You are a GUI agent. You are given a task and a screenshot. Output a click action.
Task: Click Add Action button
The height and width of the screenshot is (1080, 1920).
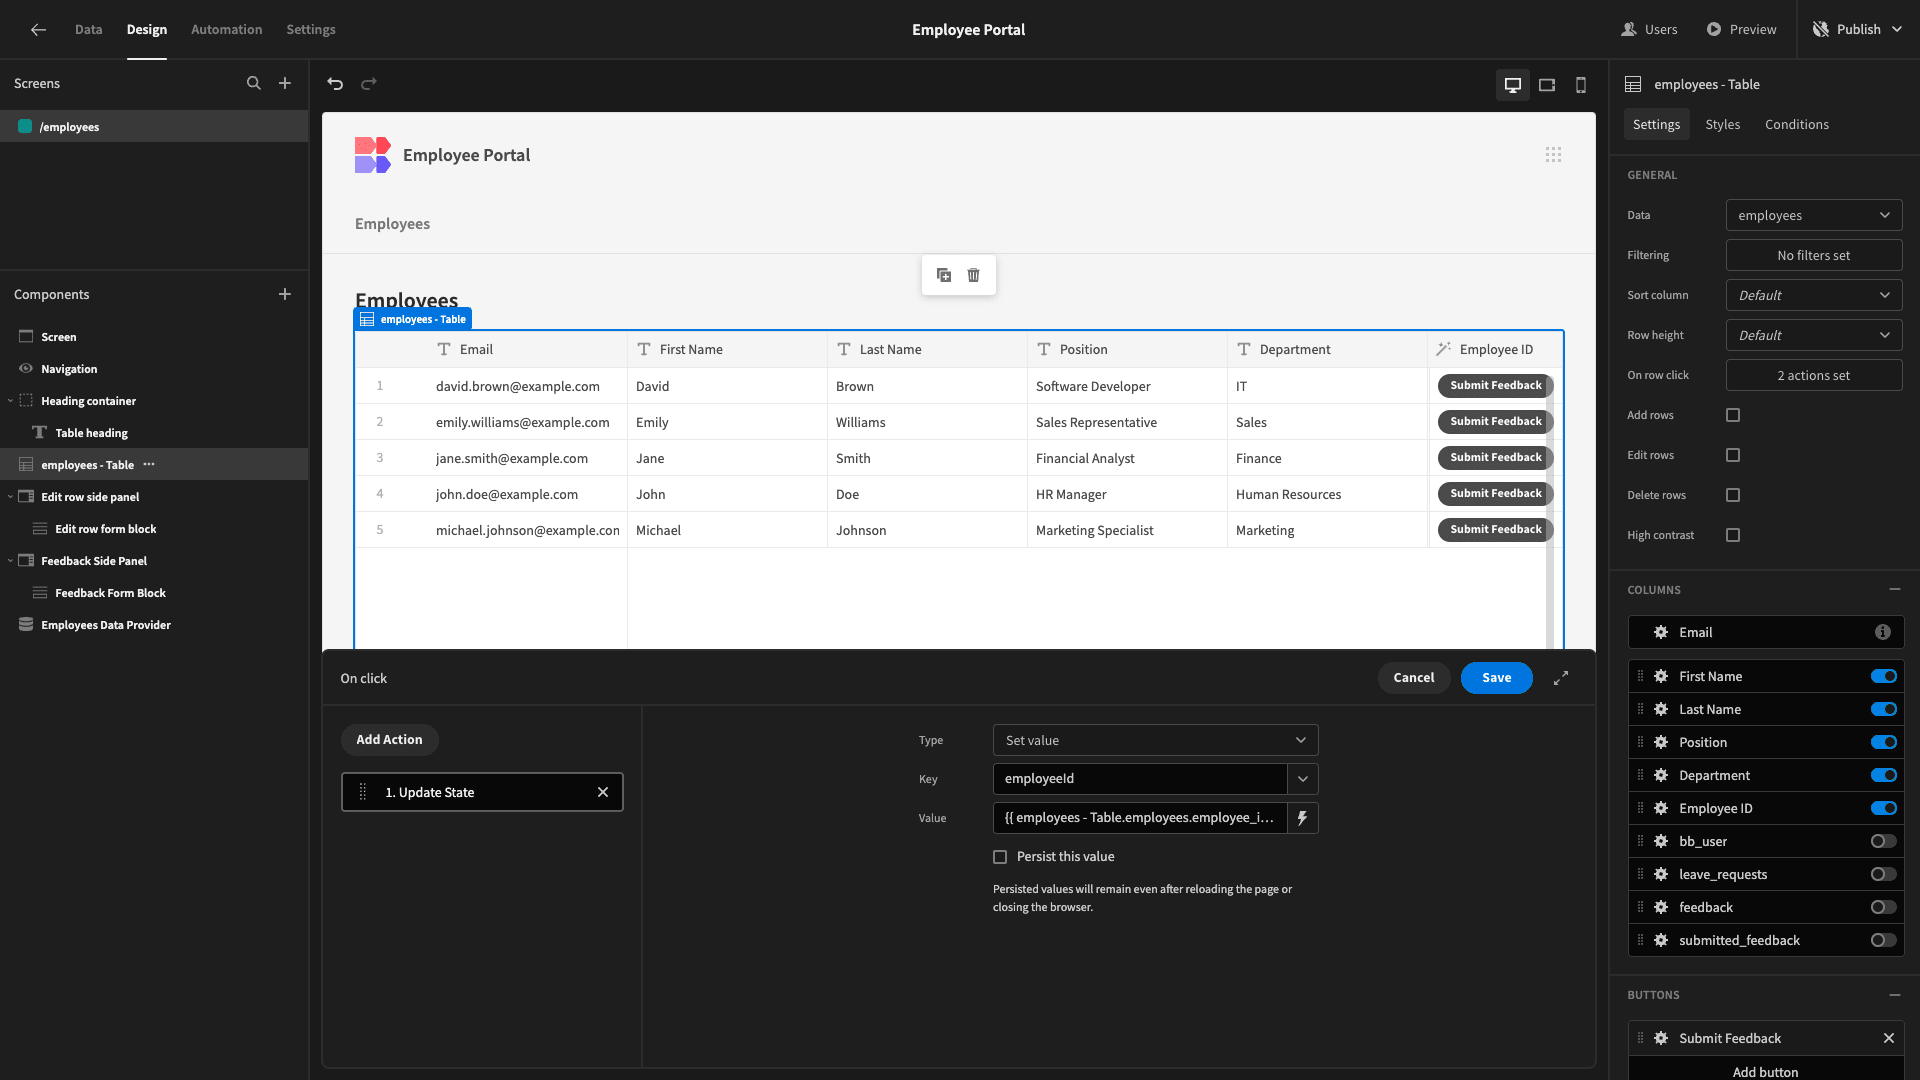point(389,740)
